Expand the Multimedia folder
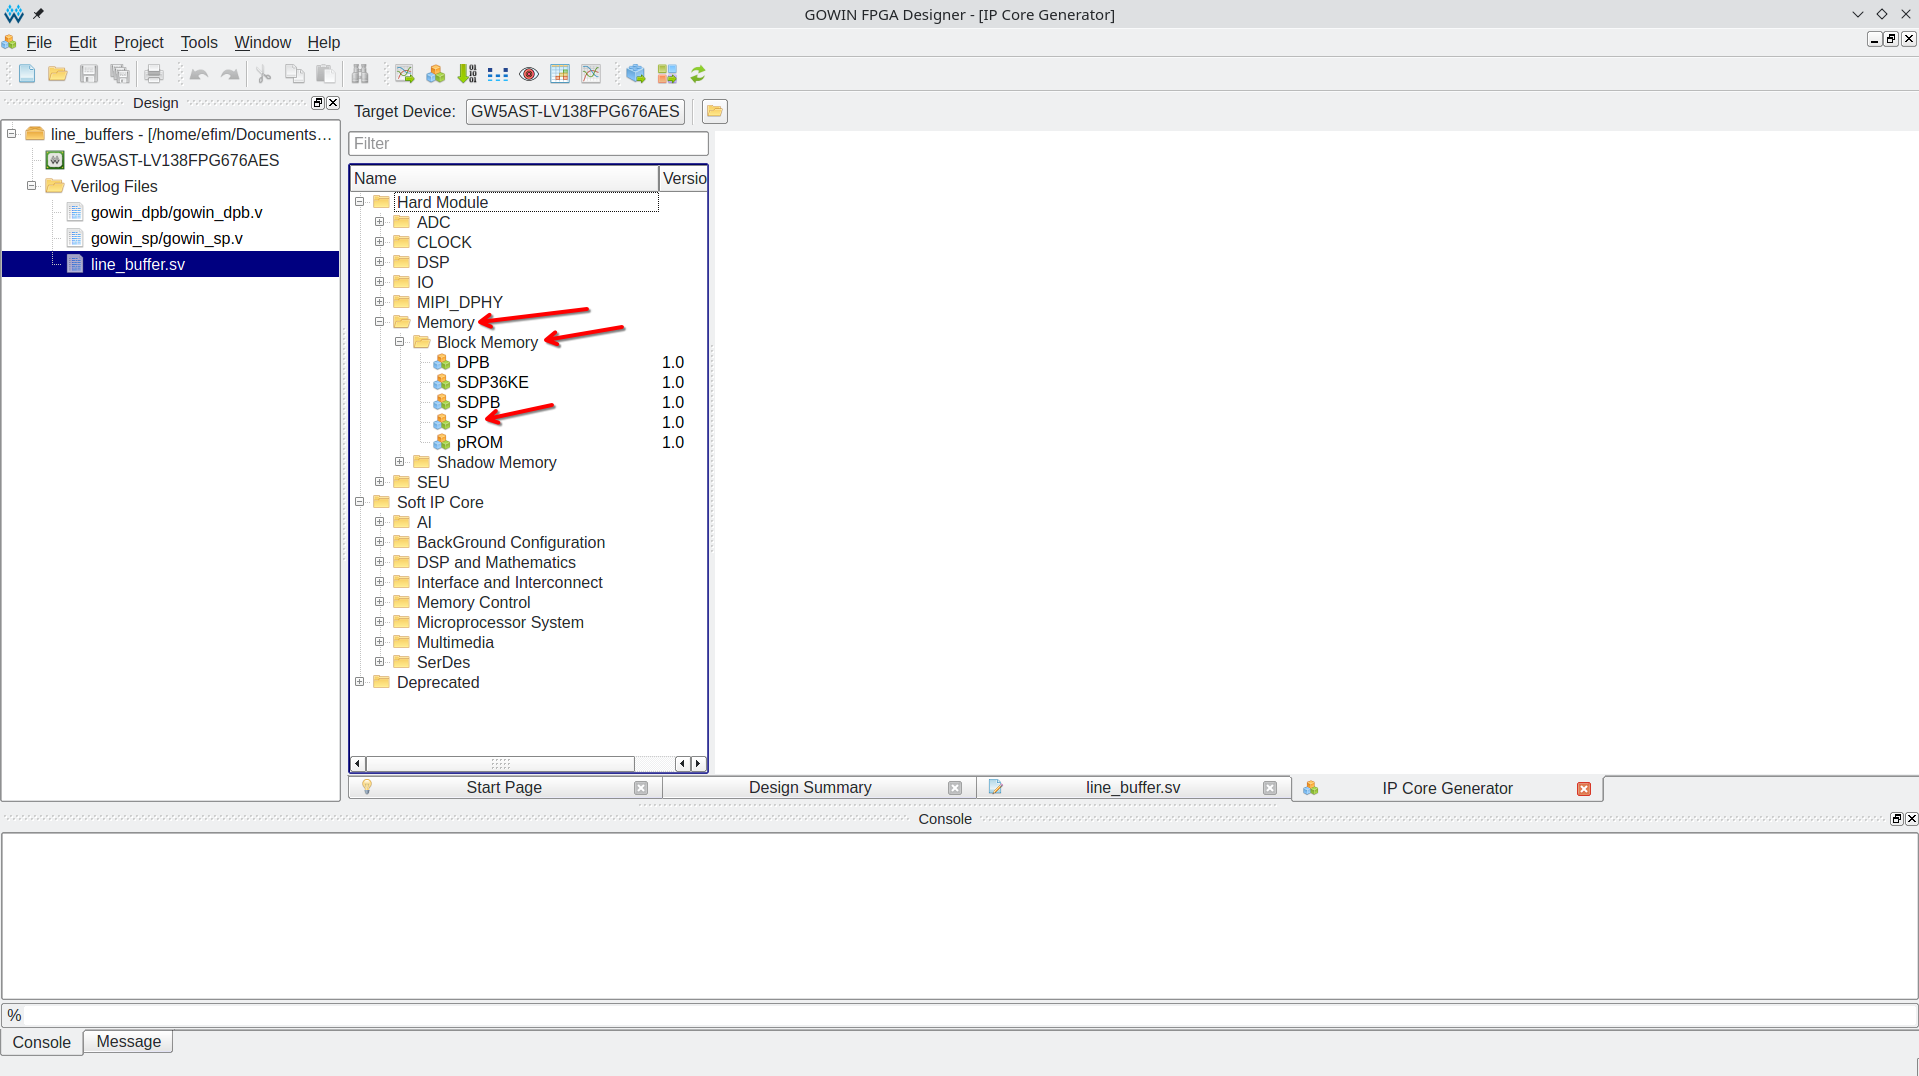 pos(380,642)
